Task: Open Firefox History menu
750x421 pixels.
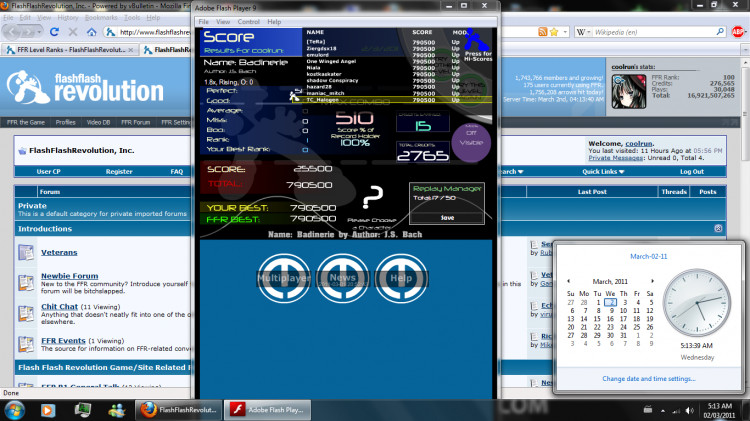Action: coord(67,18)
